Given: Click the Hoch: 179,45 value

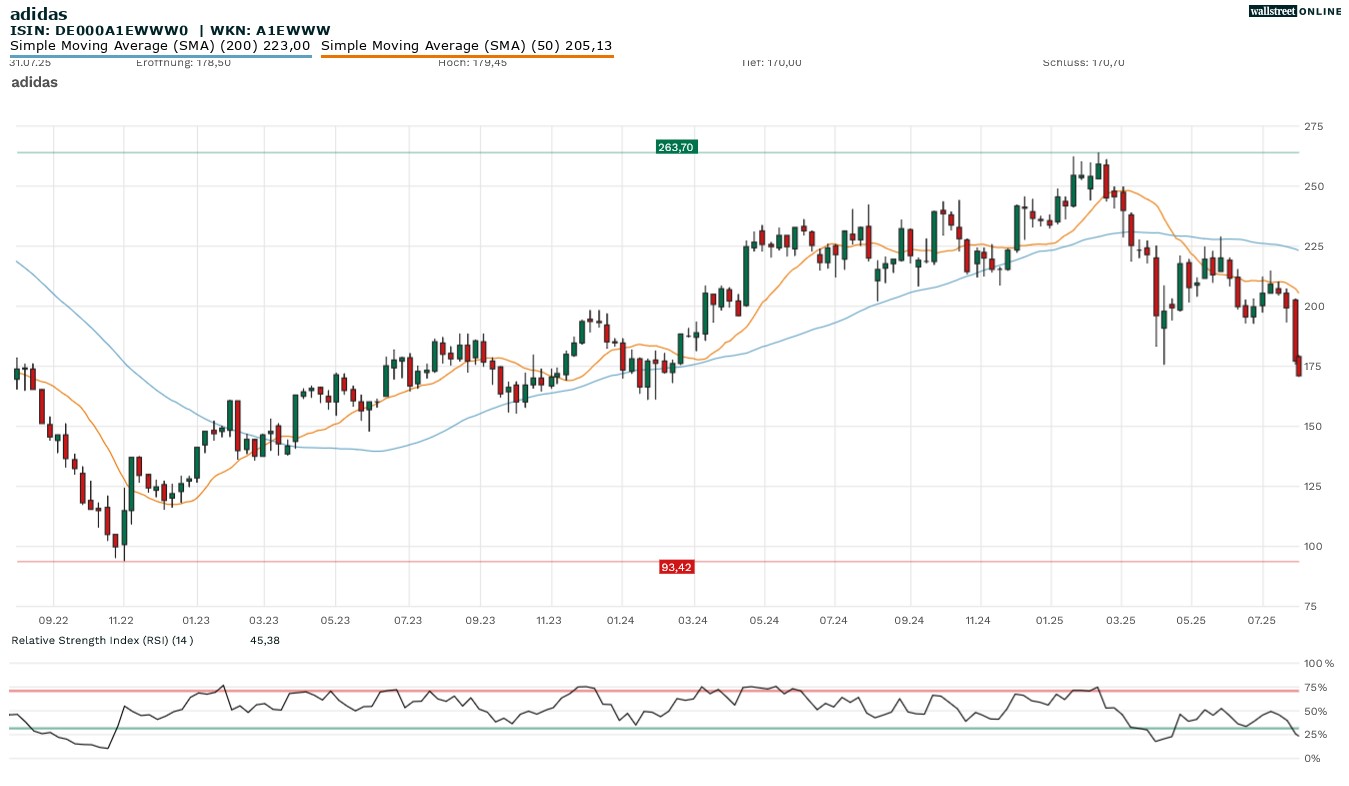Looking at the screenshot, I should tap(472, 62).
